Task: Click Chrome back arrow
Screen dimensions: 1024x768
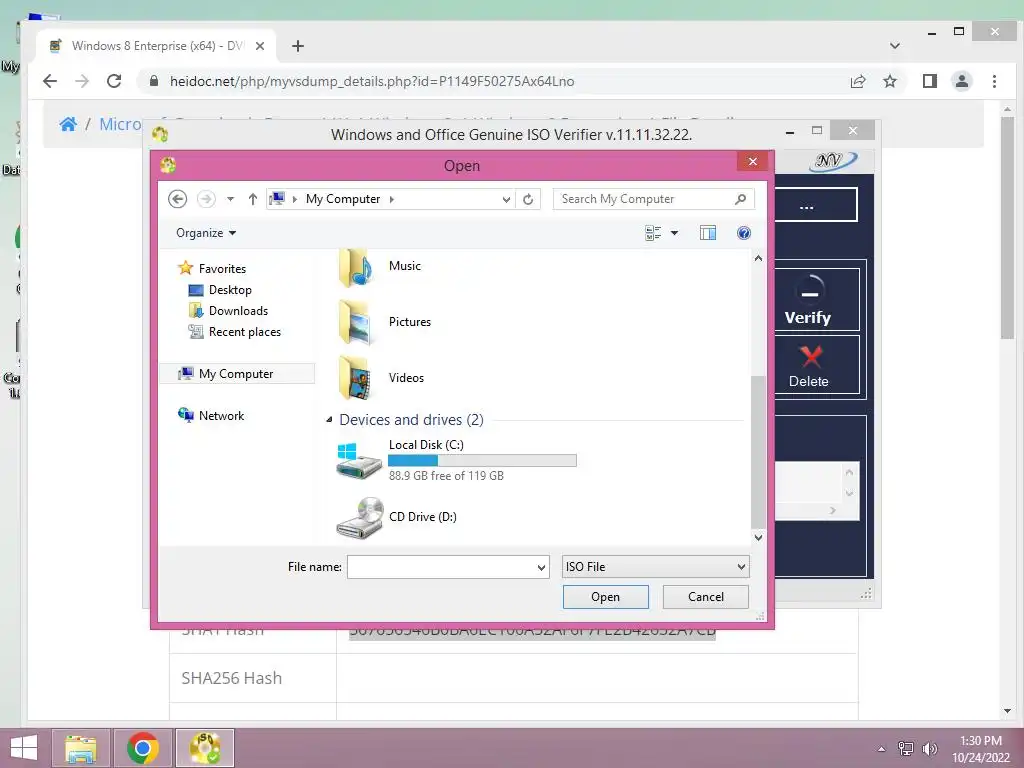Action: pyautogui.click(x=50, y=81)
